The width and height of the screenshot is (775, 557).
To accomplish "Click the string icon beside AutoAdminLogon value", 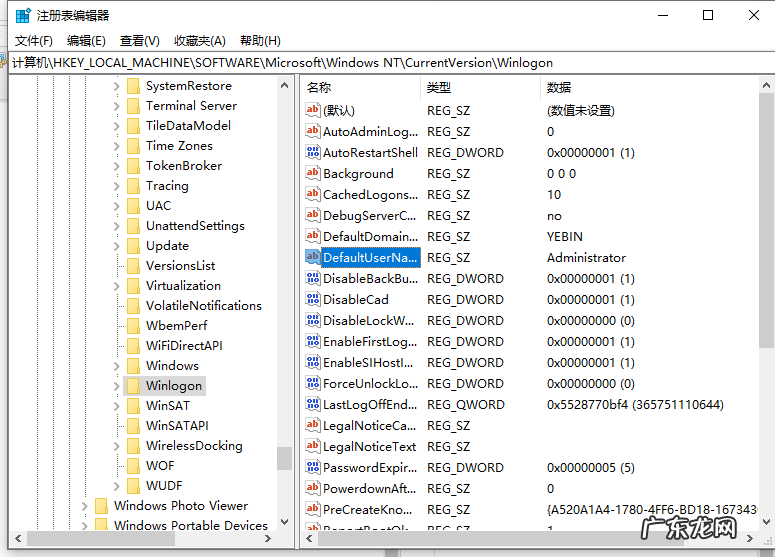I will click(312, 131).
